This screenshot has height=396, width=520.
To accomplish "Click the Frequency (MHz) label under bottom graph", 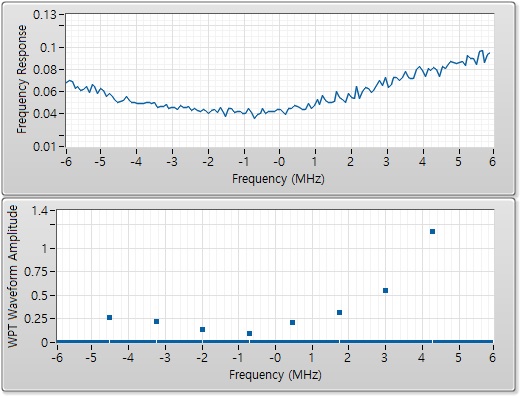I will [x=275, y=375].
